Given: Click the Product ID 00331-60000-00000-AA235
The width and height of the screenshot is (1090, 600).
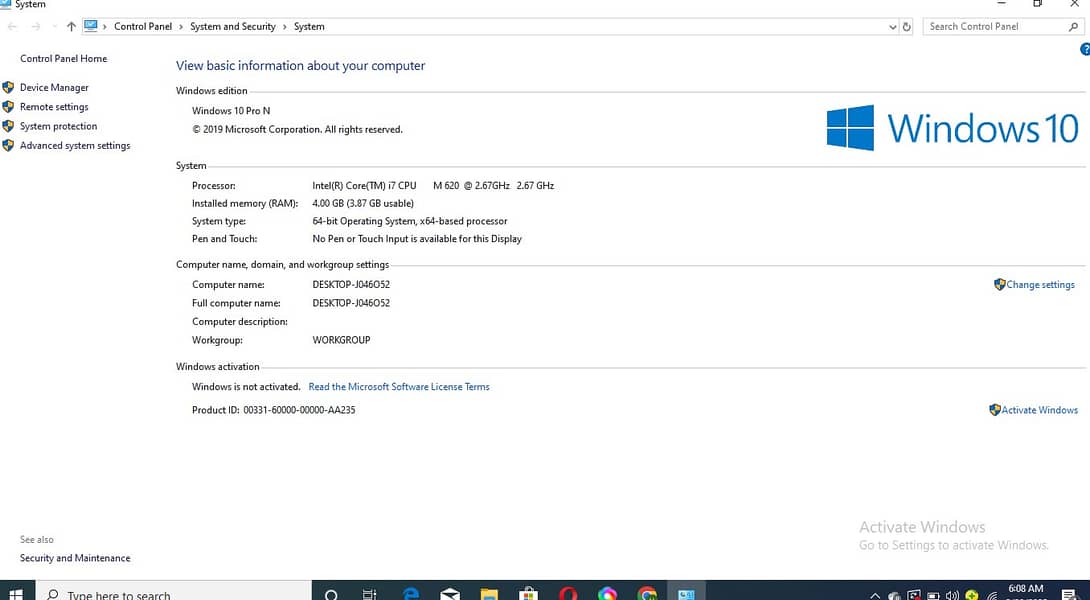Looking at the screenshot, I should tap(273, 410).
